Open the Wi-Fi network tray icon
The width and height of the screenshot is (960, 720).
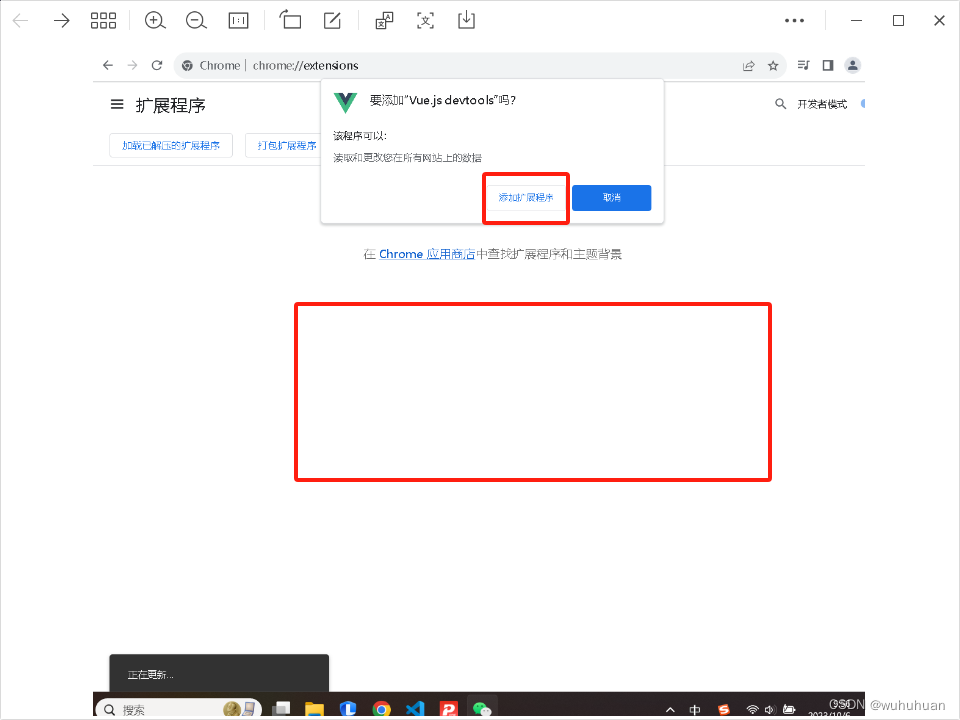pyautogui.click(x=752, y=710)
